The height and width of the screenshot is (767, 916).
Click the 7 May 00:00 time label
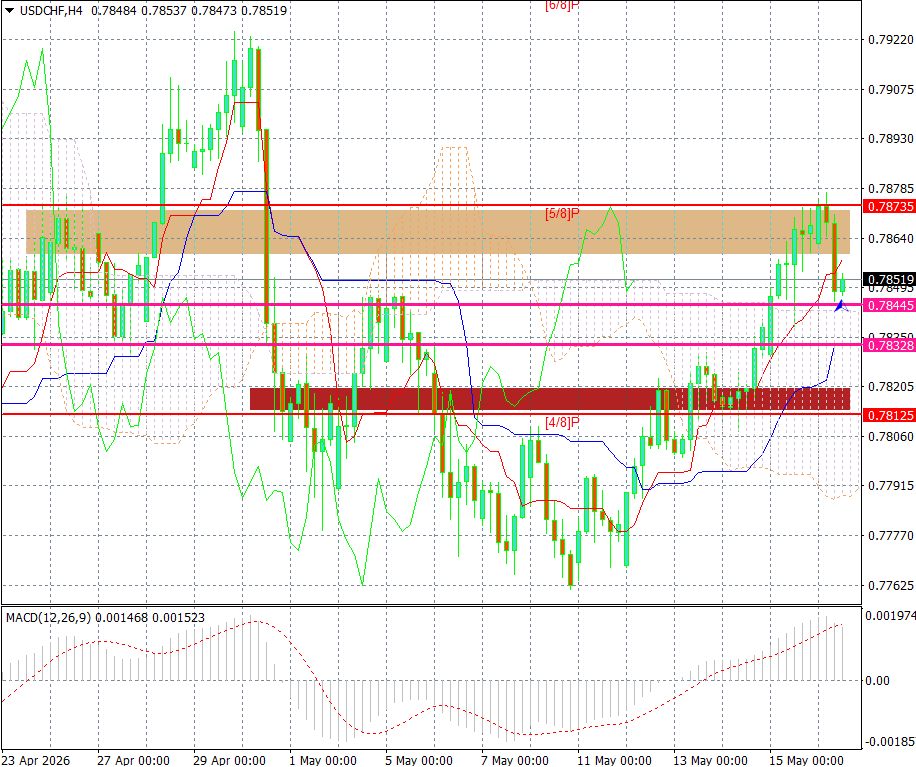(x=515, y=760)
